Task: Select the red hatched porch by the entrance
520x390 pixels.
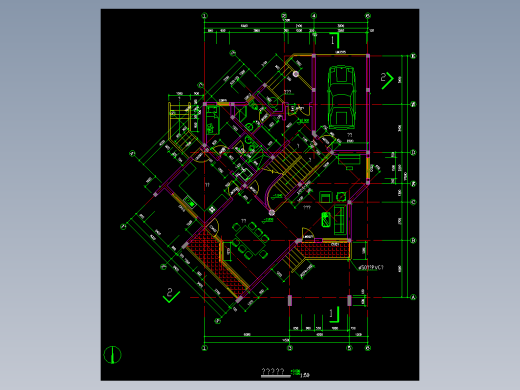Action: coord(323,250)
